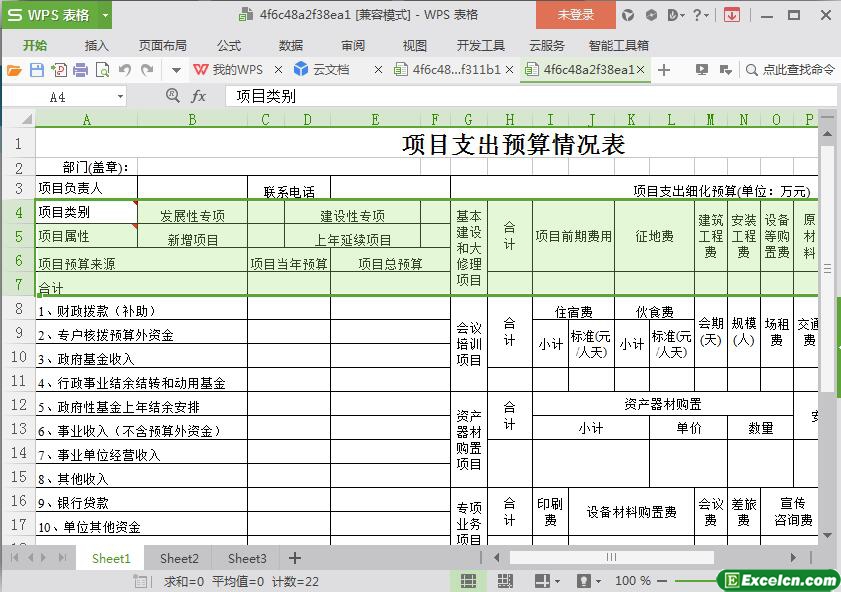Select row 8 header
Screen dimensions: 841x592
(x=19, y=308)
